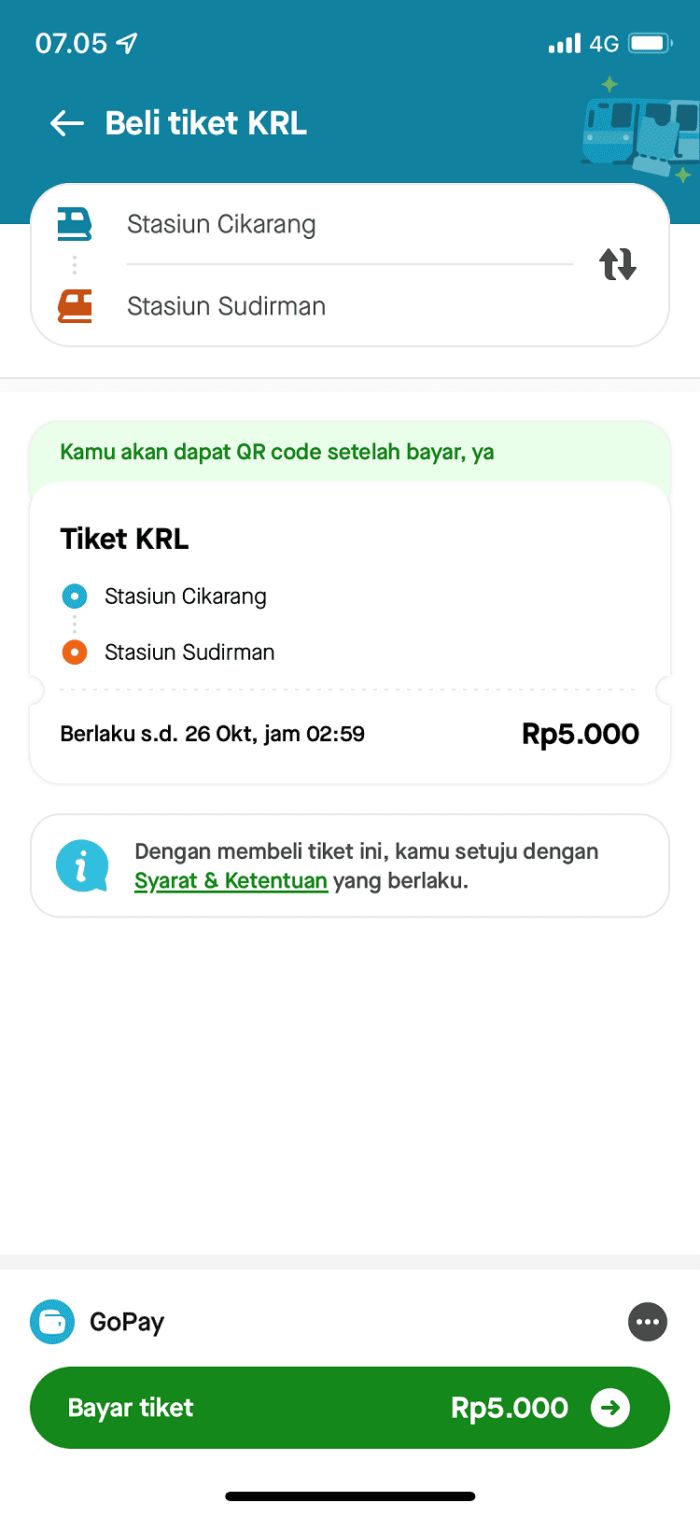Open payment options via the three-dot menu

(x=647, y=1321)
